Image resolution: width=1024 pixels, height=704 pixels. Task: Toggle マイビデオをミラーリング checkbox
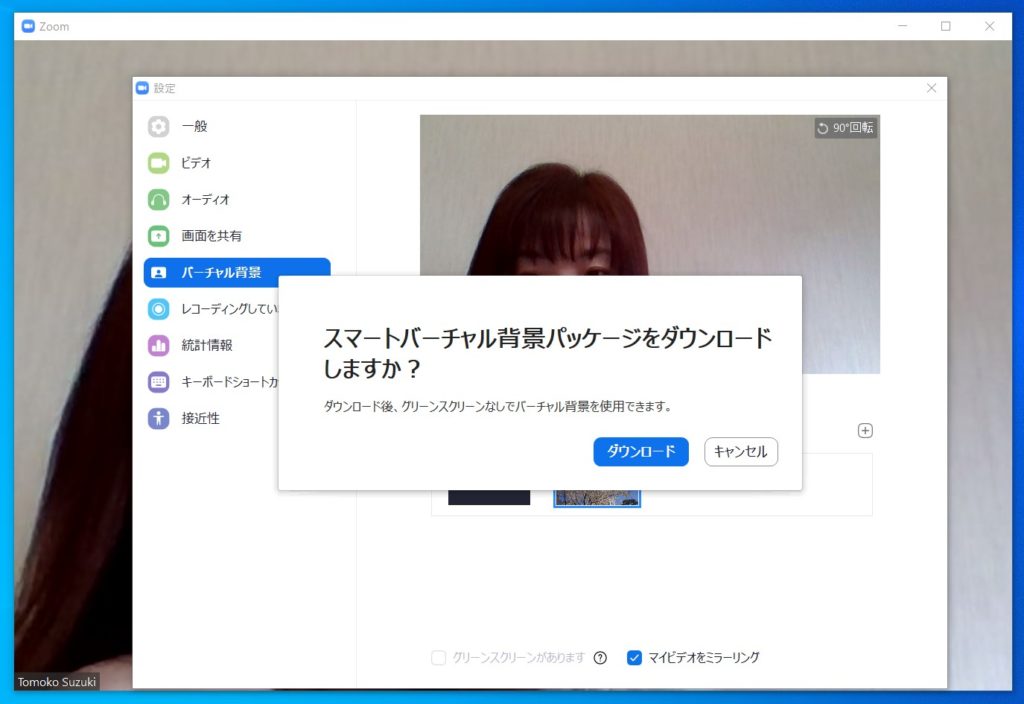click(634, 658)
